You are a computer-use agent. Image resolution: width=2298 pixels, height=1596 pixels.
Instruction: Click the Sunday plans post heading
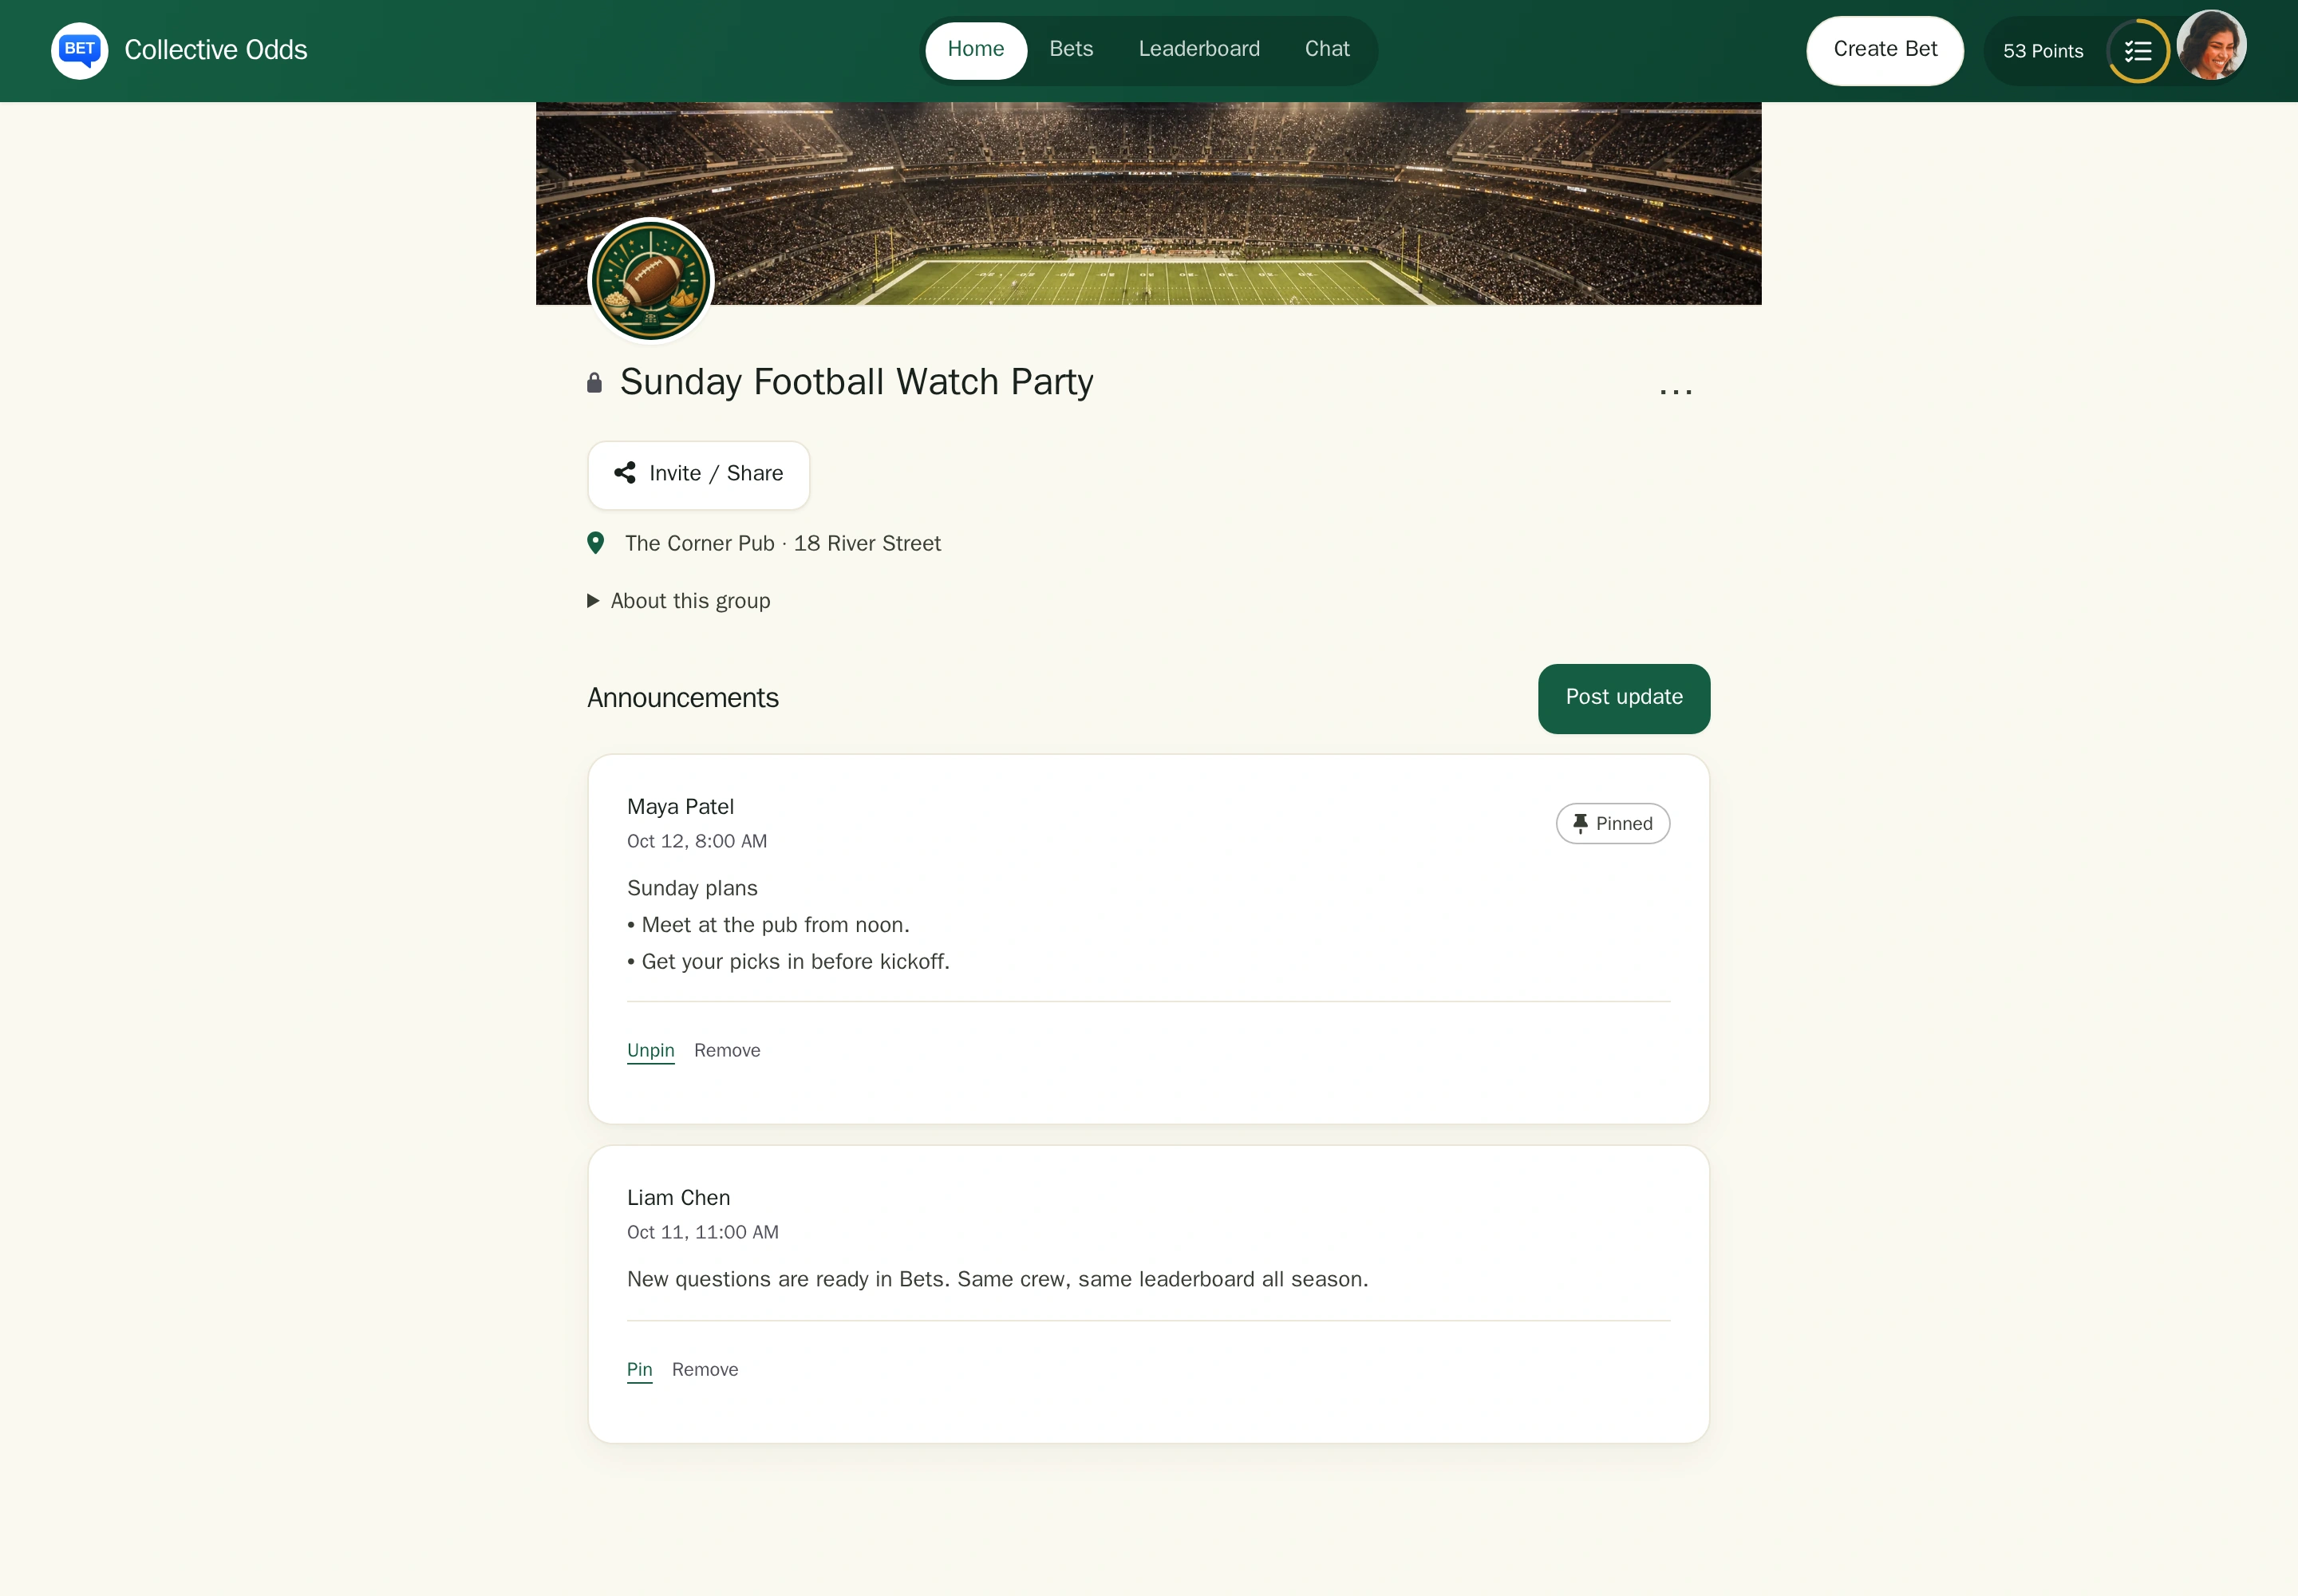click(x=692, y=888)
